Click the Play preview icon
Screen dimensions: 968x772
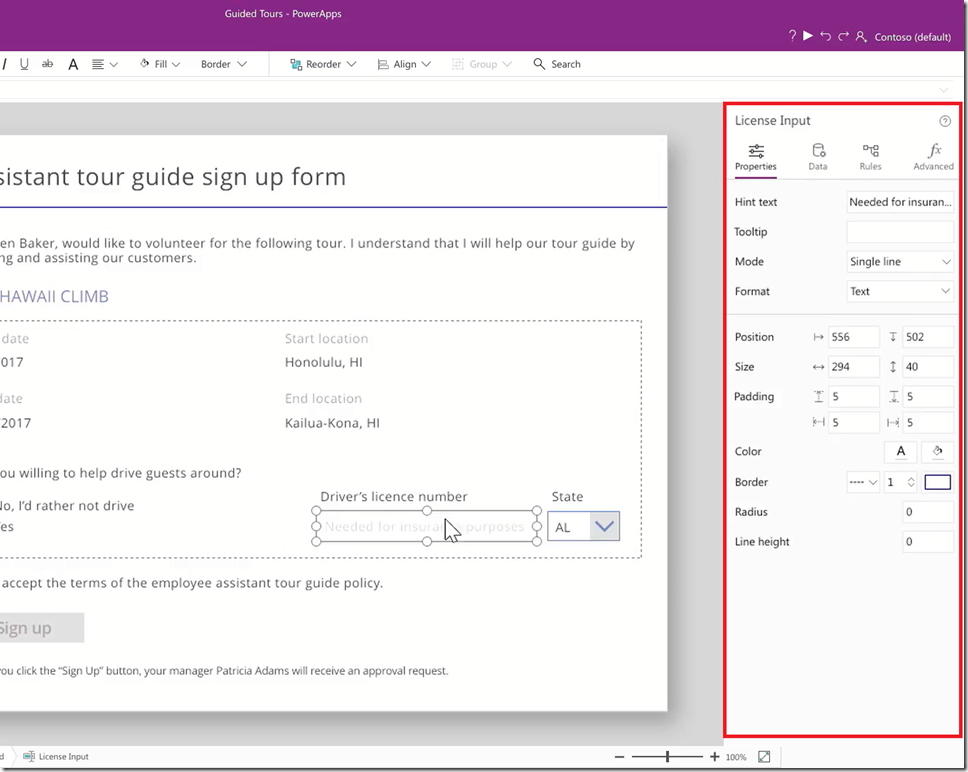(x=808, y=36)
